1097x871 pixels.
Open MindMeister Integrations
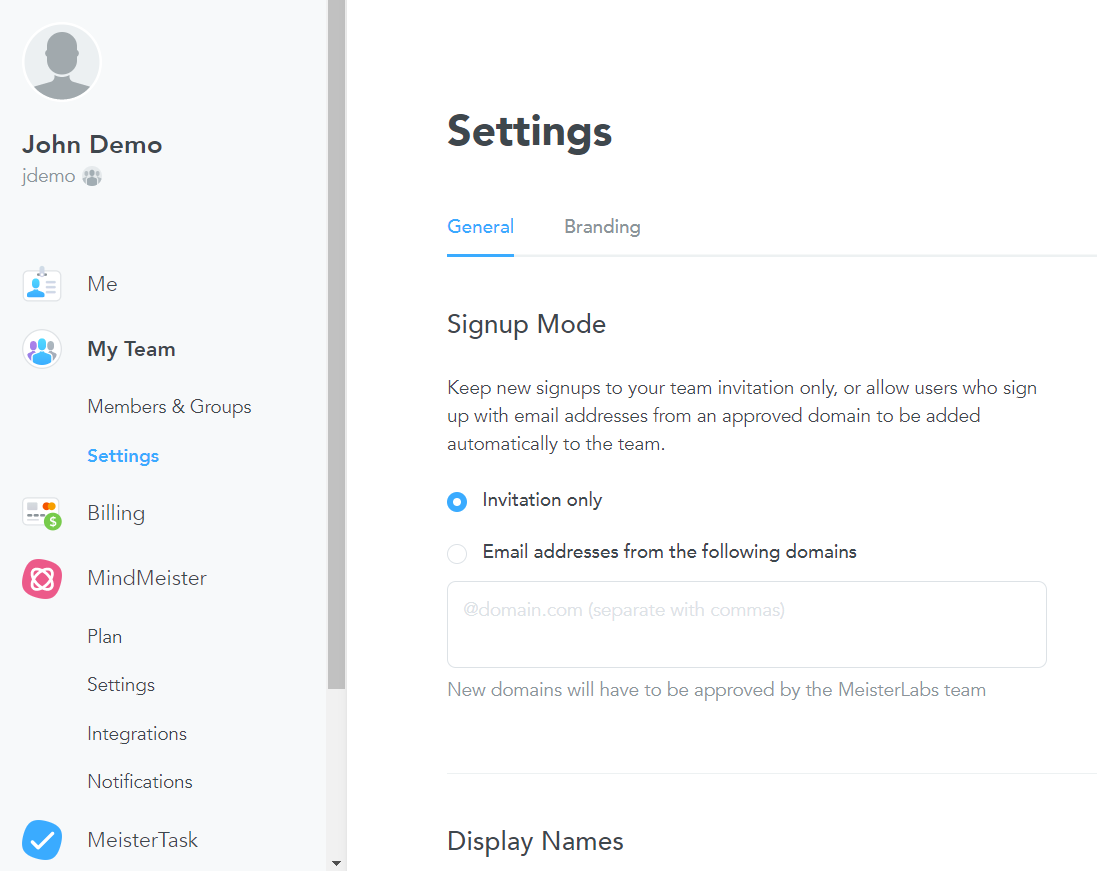coord(137,733)
